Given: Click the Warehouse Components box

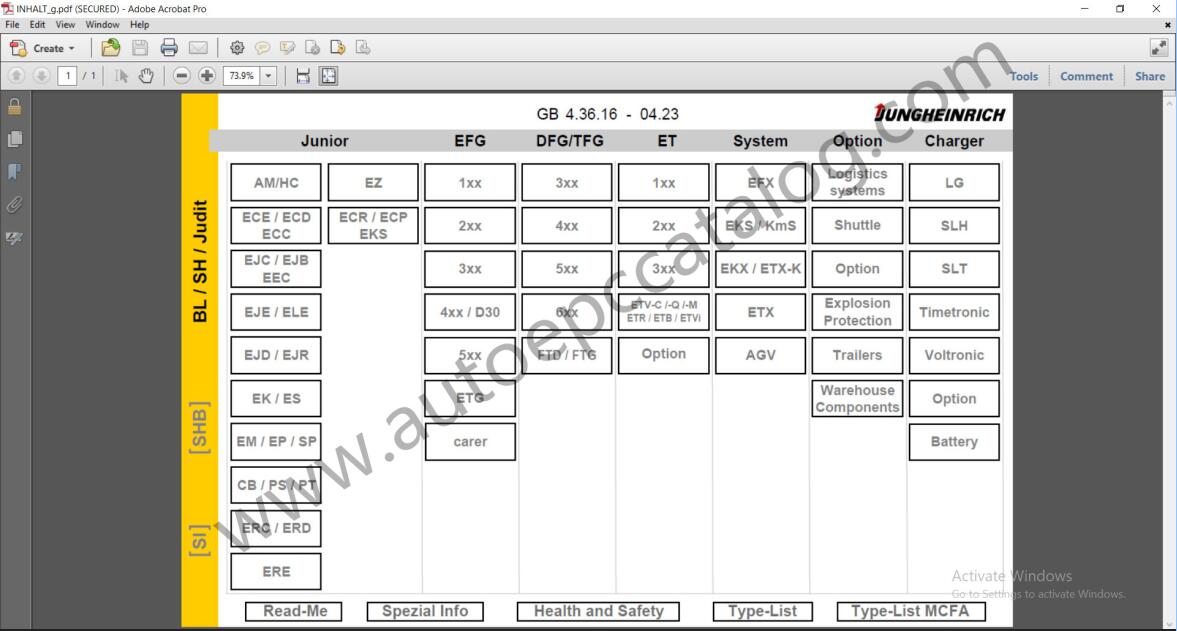Looking at the screenshot, I should 857,398.
